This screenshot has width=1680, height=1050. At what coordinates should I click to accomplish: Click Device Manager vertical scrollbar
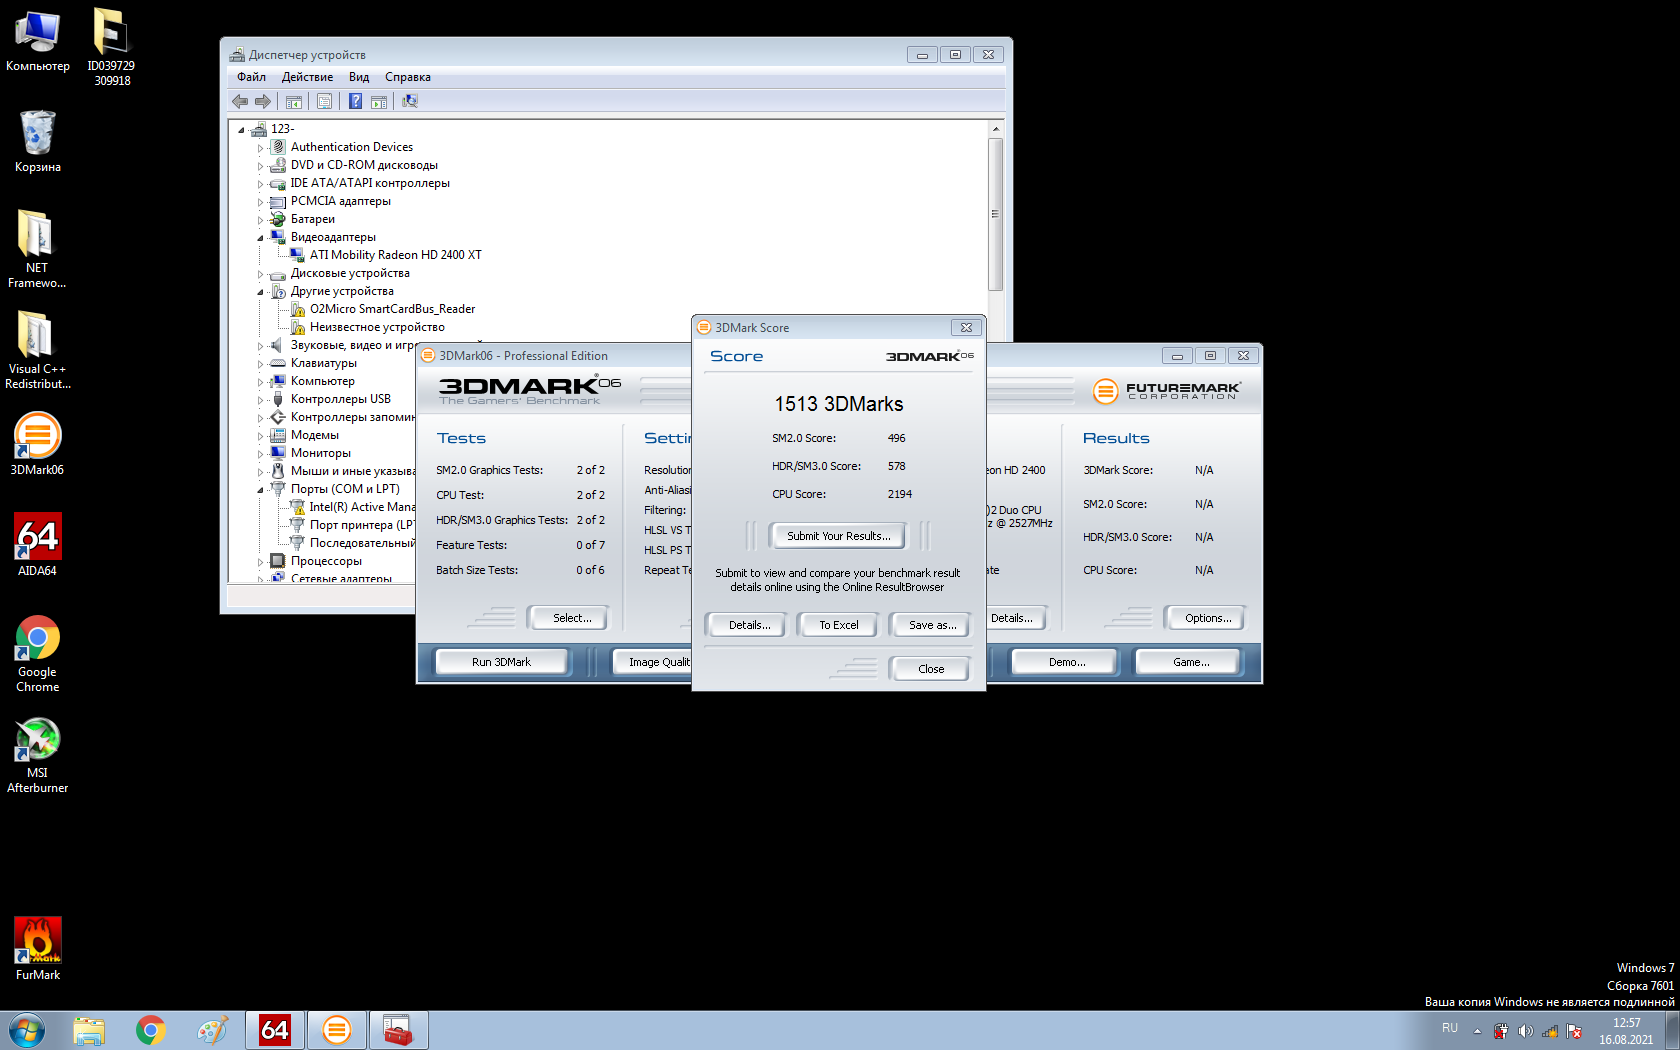995,215
